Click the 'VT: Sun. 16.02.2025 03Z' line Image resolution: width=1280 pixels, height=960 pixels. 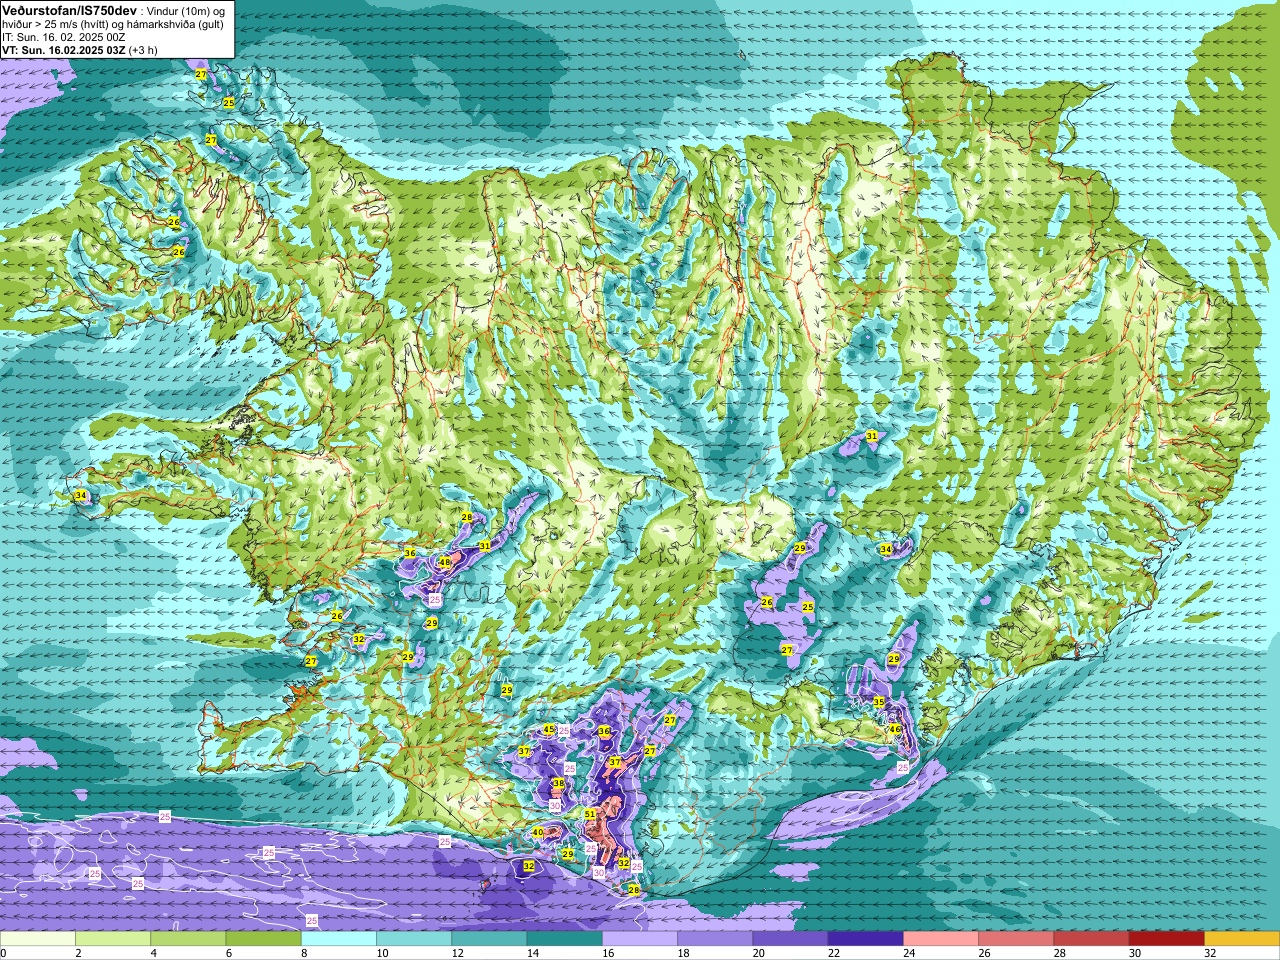(x=63, y=50)
